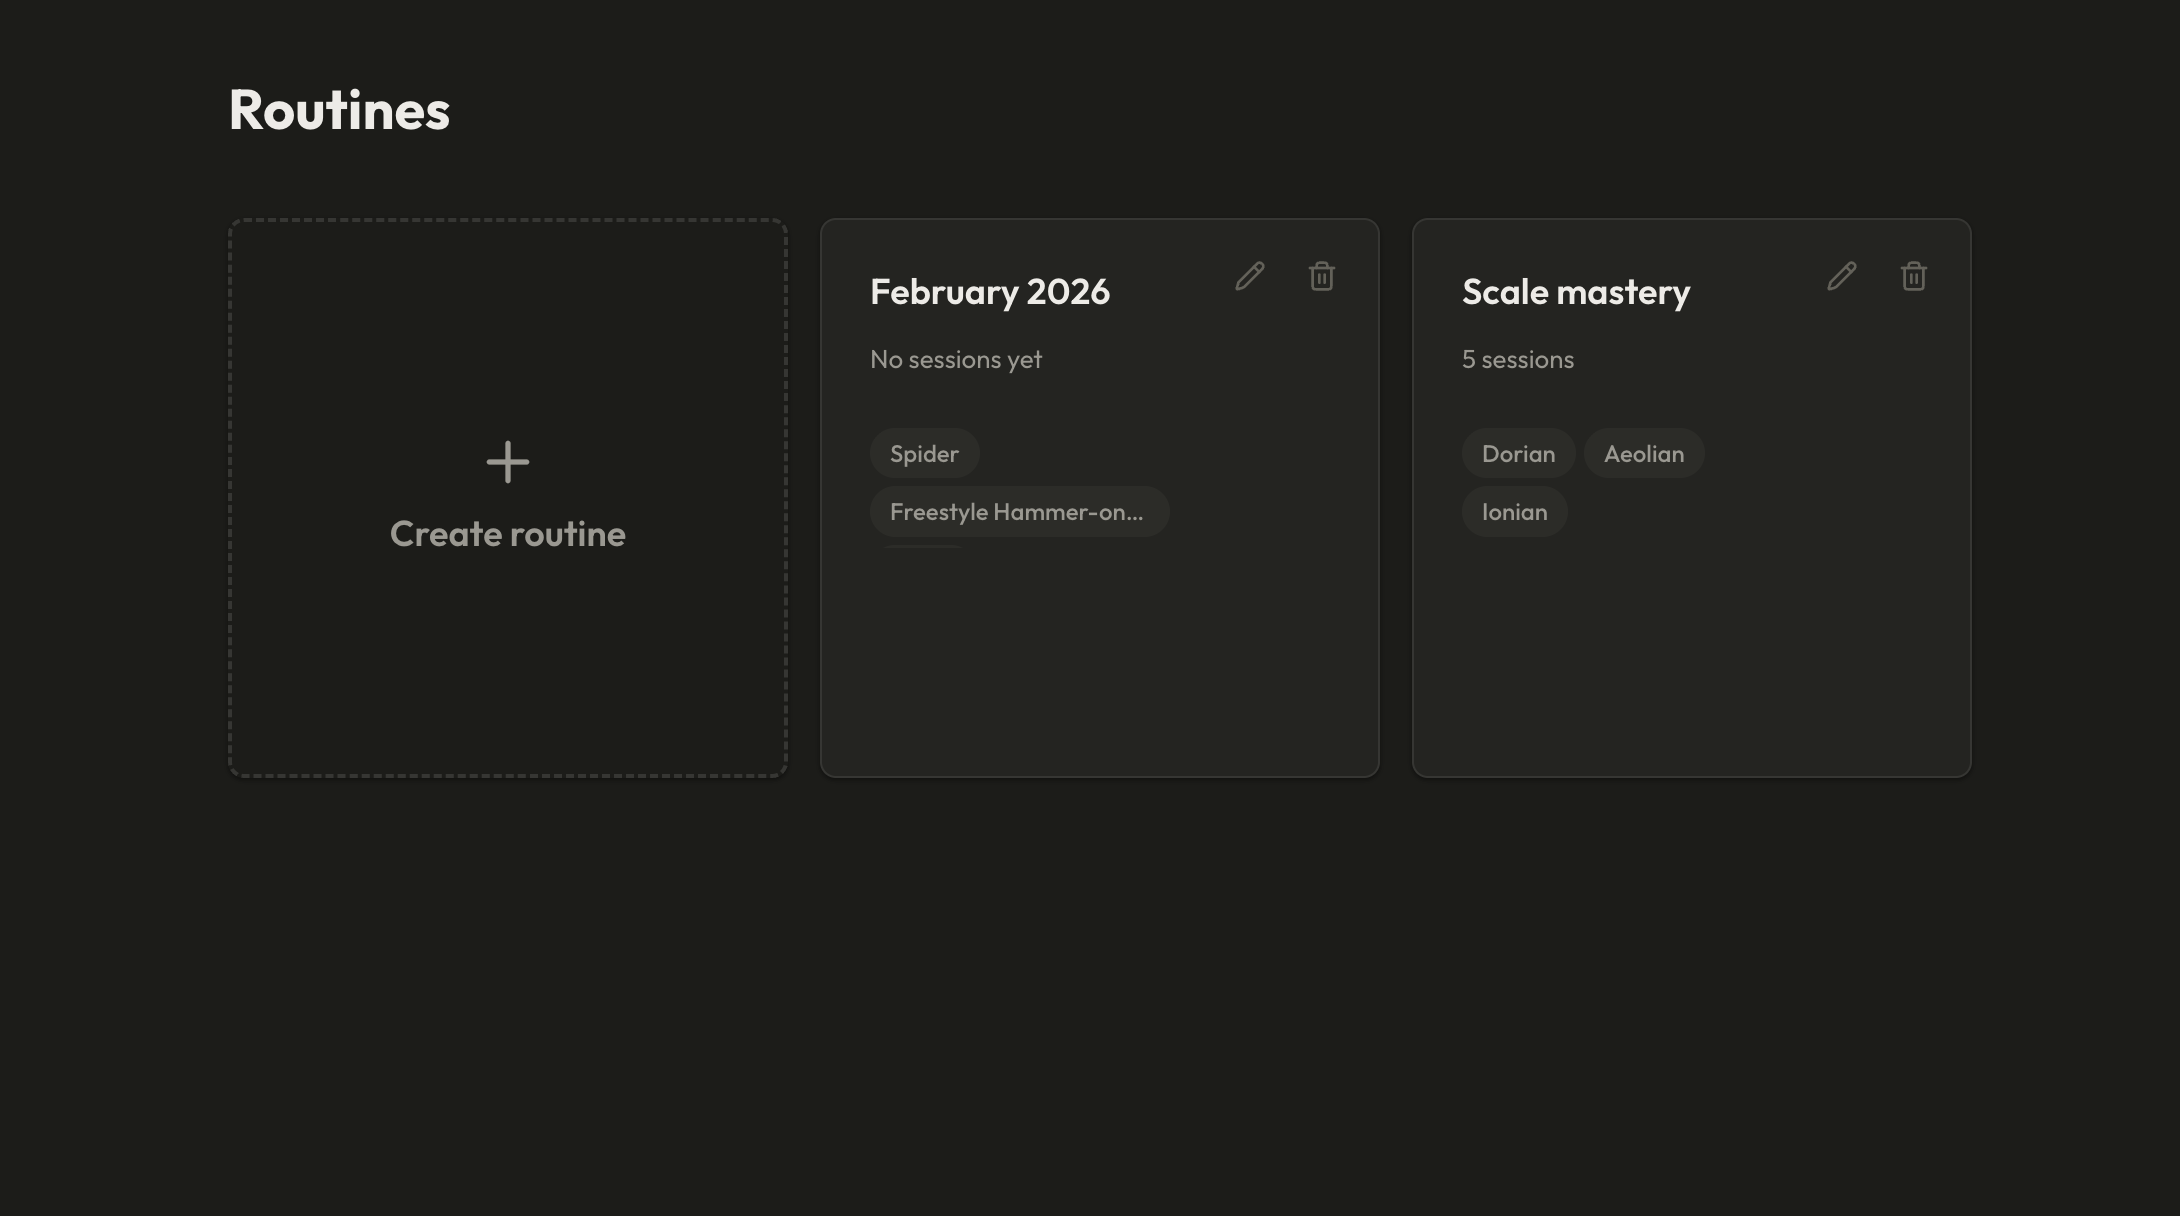Viewport: 2180px width, 1216px height.
Task: Select the pencil icon on February 2026 card
Action: [1249, 277]
